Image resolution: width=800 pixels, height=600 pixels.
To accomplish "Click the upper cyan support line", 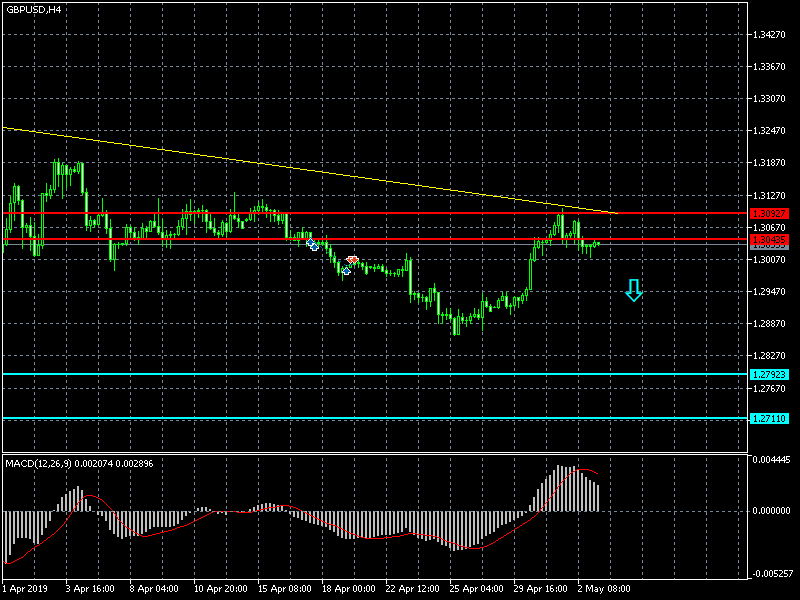I will click(x=400, y=374).
